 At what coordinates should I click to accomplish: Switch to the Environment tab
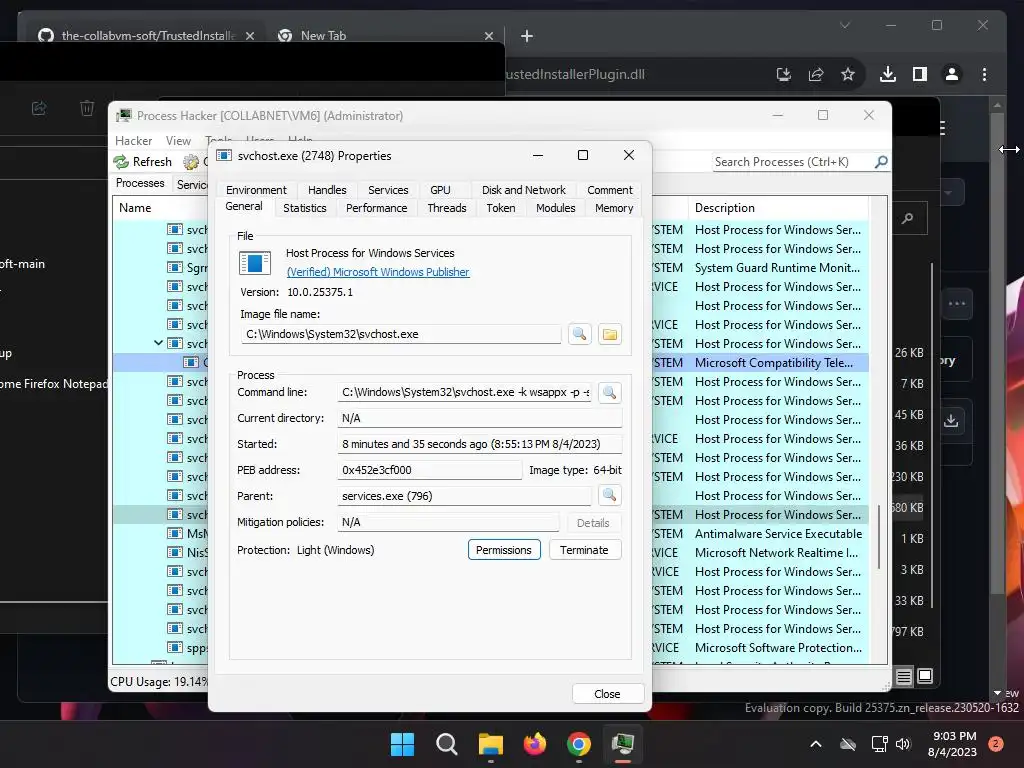tap(256, 190)
